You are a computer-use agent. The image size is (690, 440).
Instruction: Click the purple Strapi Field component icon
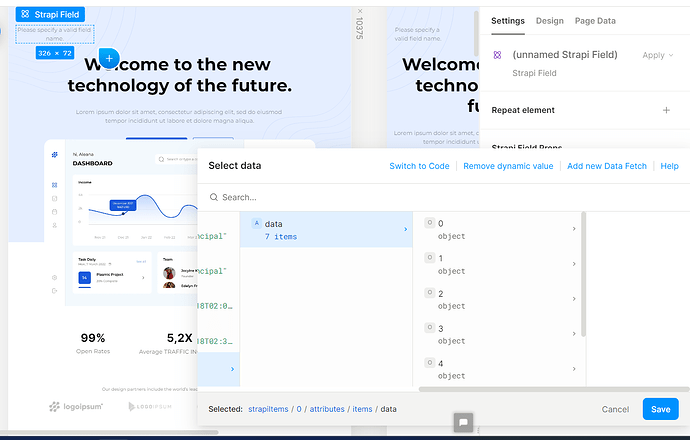pyautogui.click(x=497, y=55)
